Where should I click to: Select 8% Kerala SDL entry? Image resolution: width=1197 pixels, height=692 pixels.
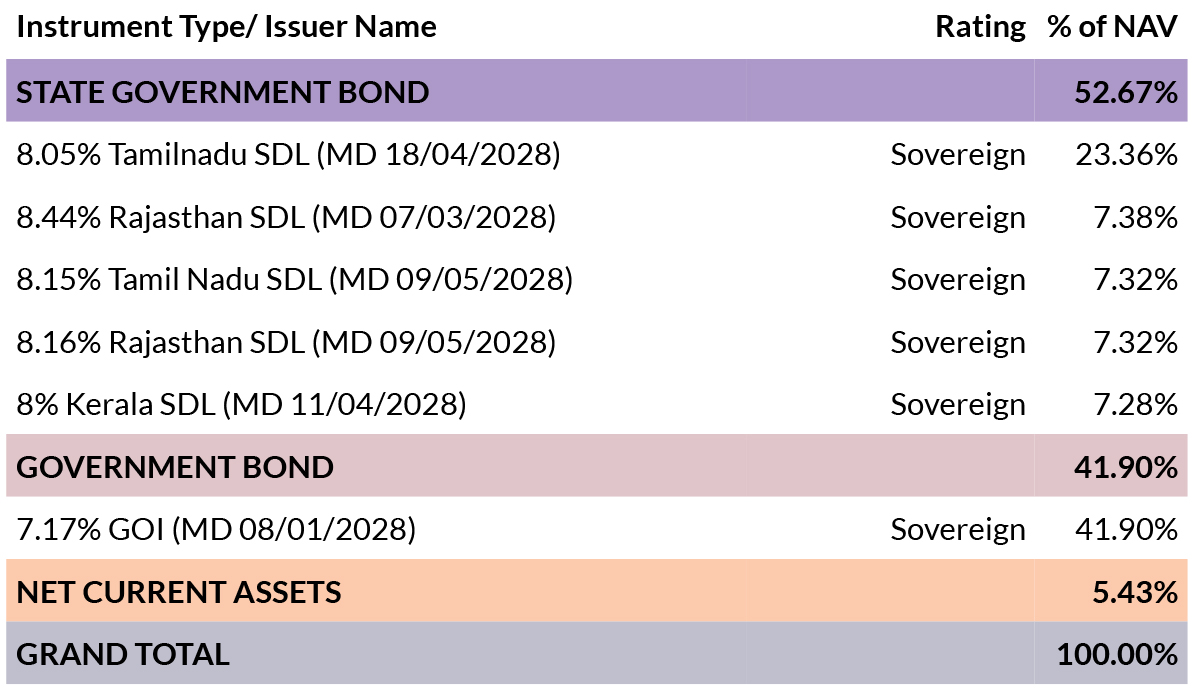(240, 405)
